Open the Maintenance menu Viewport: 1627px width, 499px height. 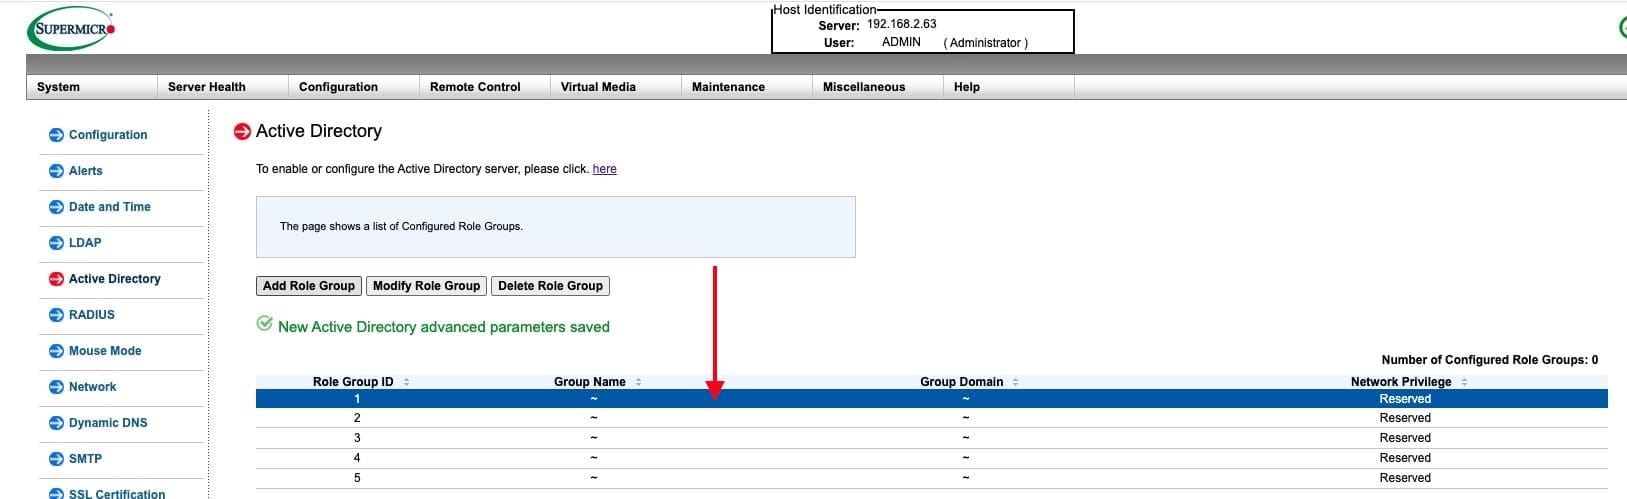[728, 87]
